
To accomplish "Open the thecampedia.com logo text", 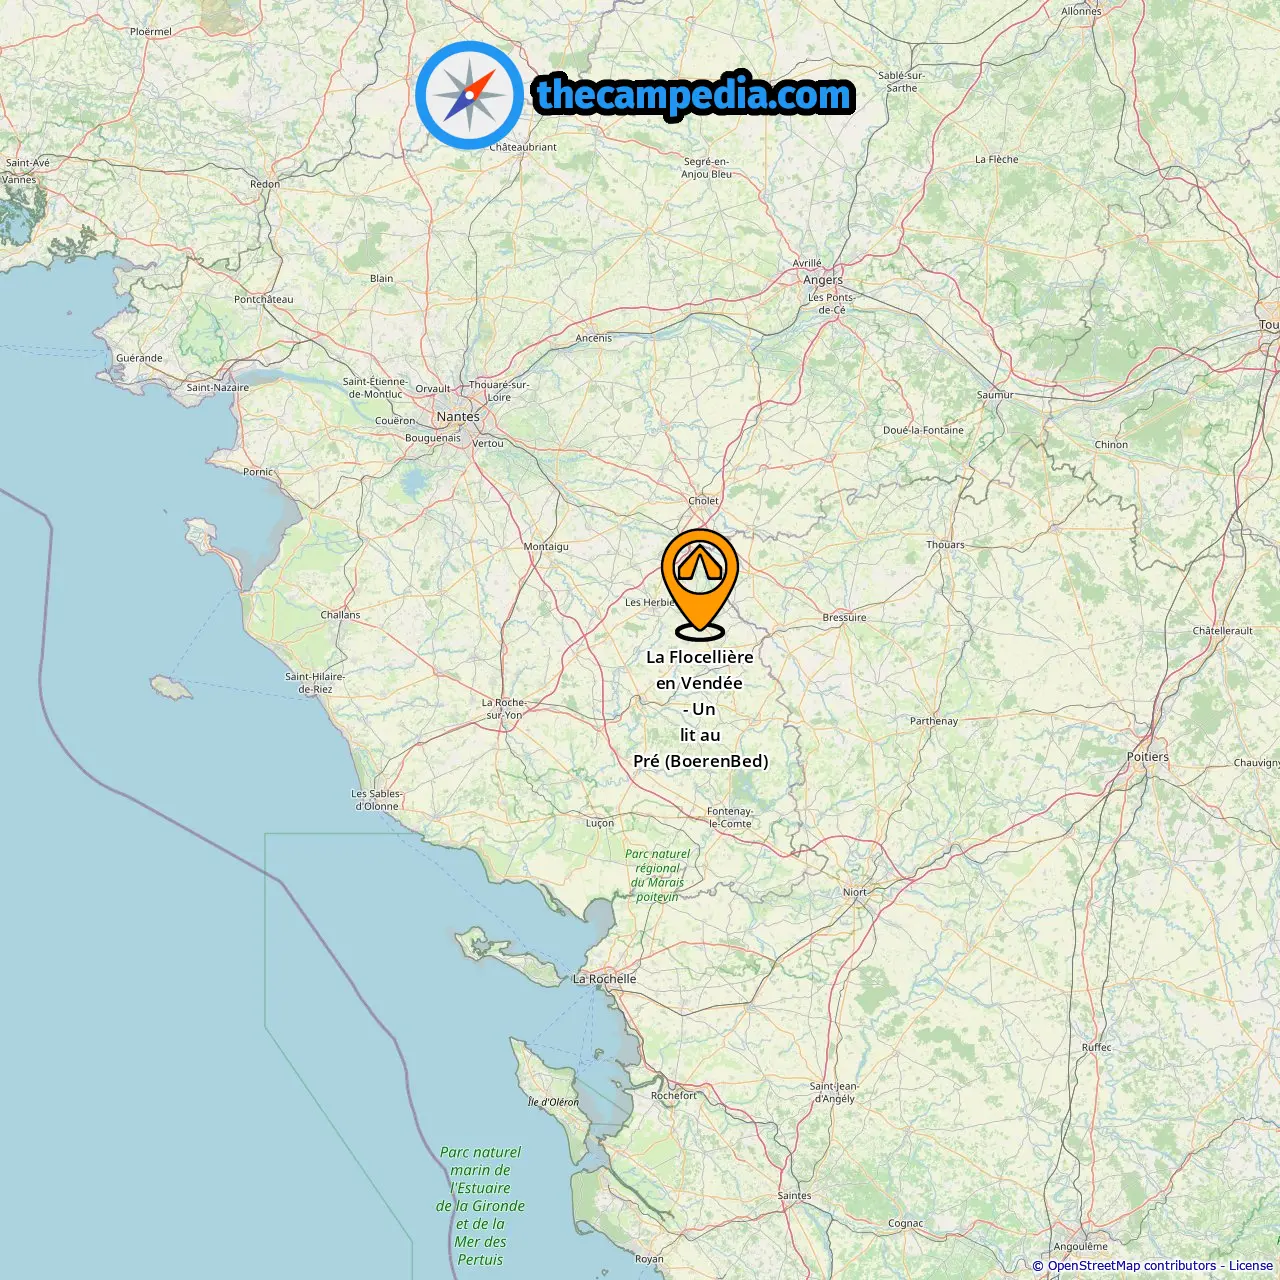I will tap(694, 95).
